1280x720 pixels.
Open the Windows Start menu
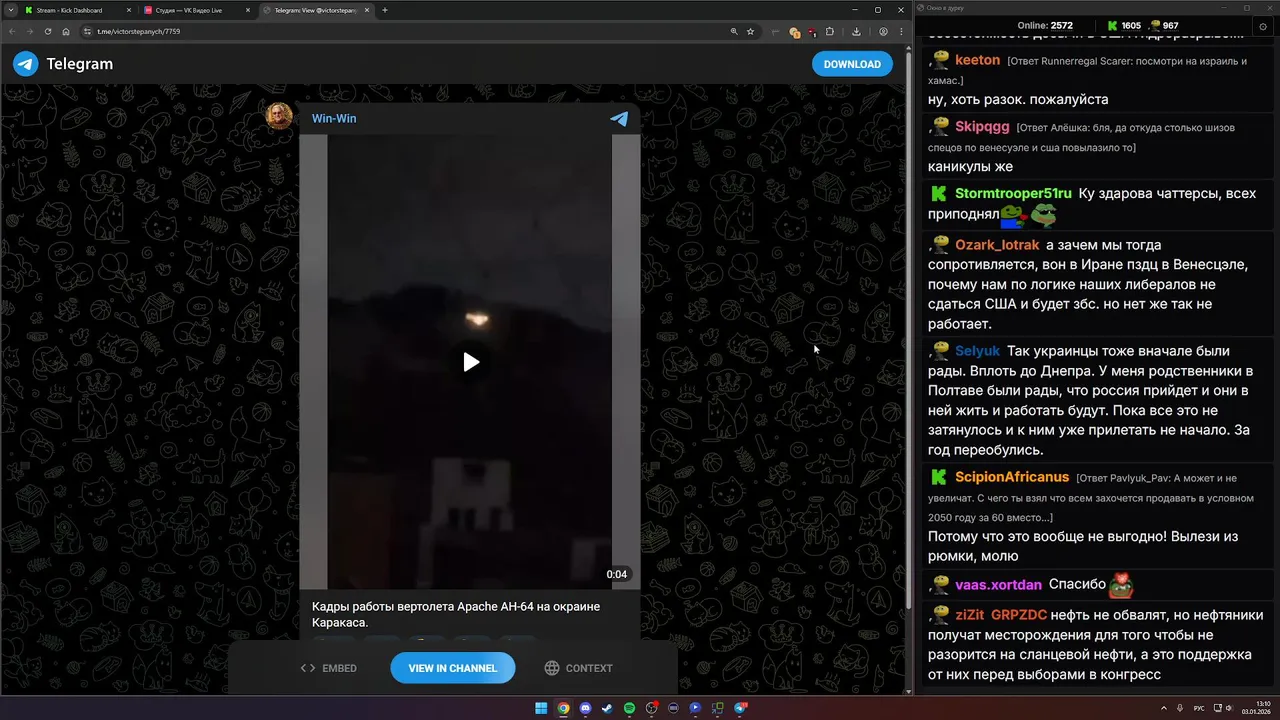click(541, 708)
